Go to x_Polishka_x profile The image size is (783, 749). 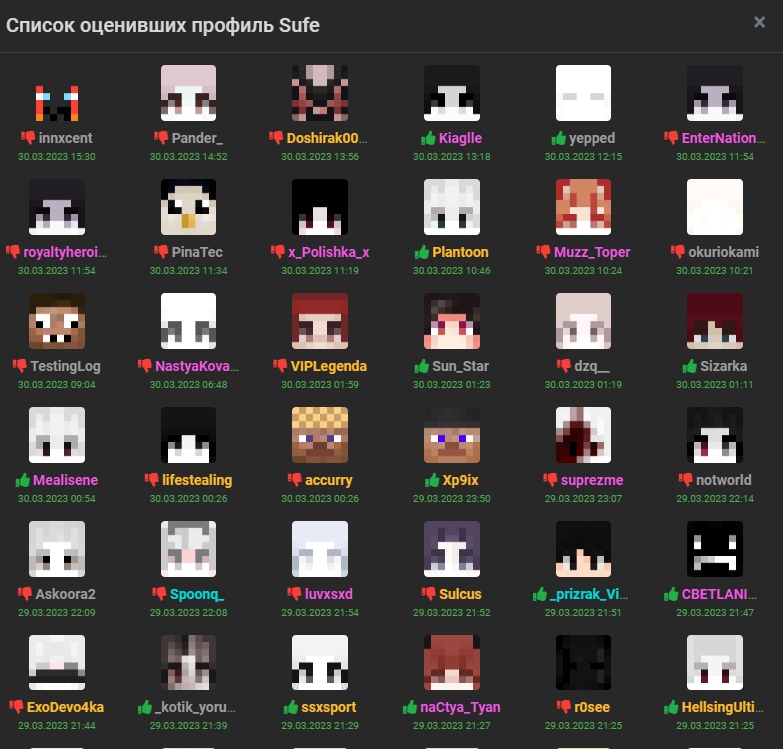(328, 252)
